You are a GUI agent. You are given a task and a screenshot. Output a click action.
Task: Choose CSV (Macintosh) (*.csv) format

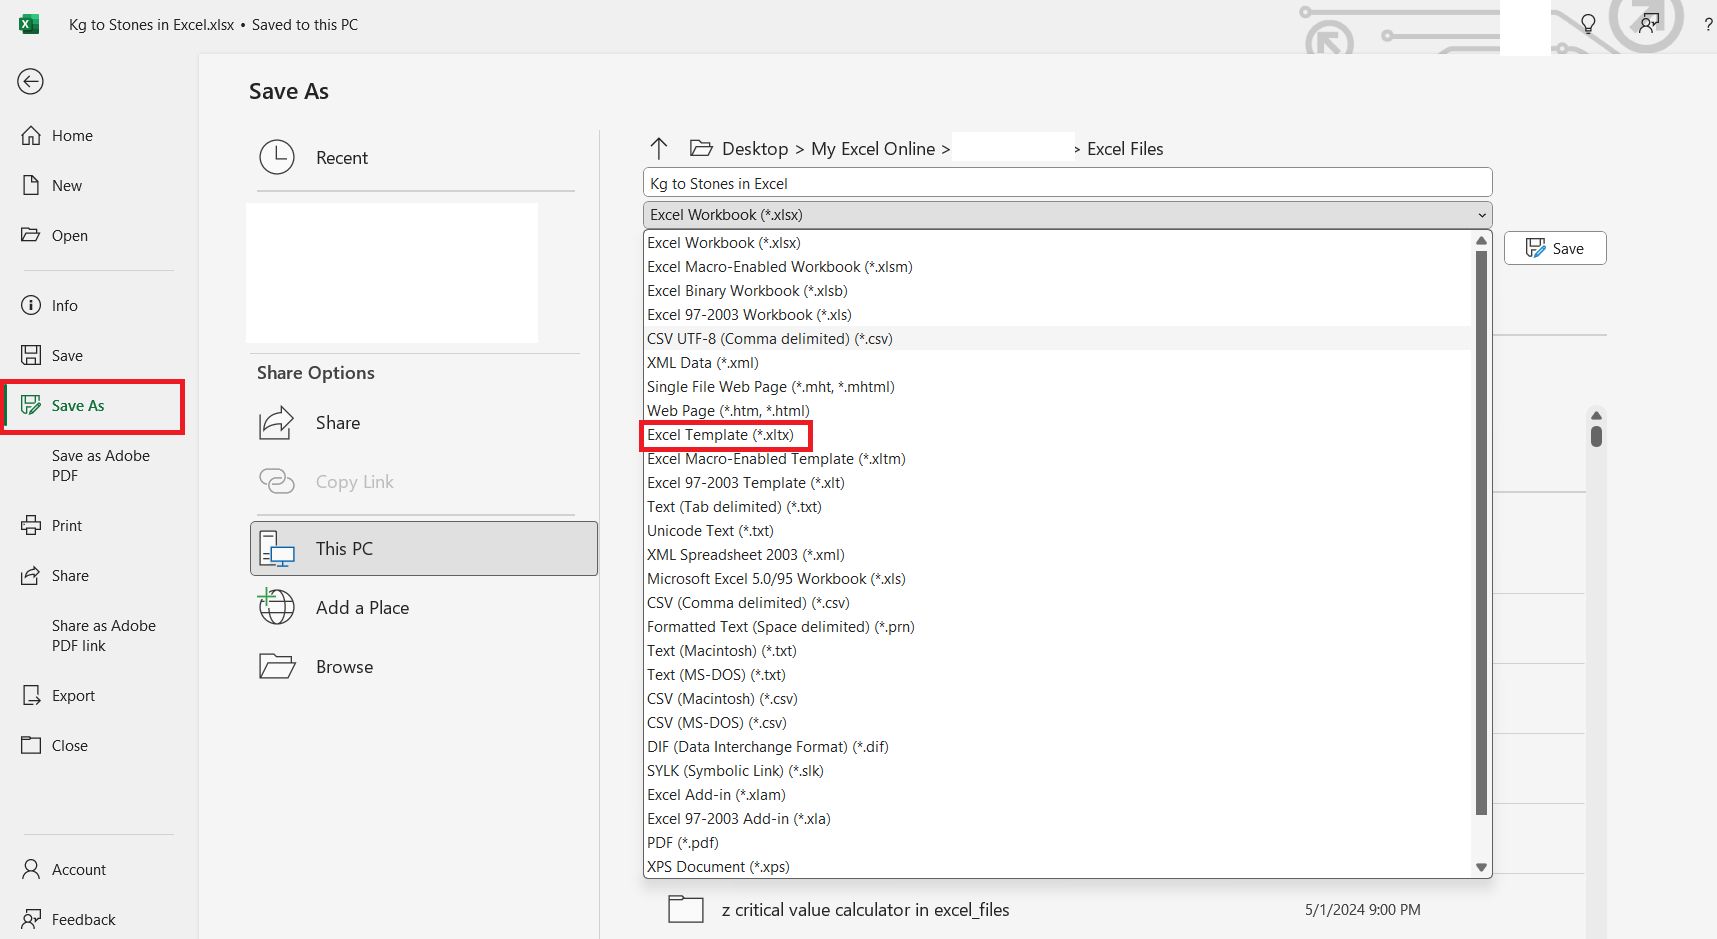click(1058, 699)
